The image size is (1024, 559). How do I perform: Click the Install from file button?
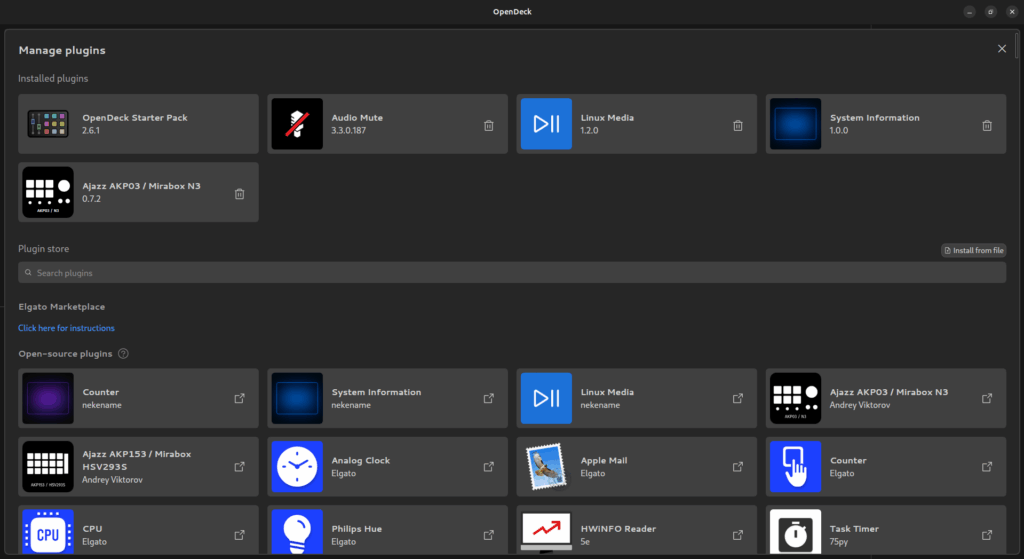click(973, 250)
